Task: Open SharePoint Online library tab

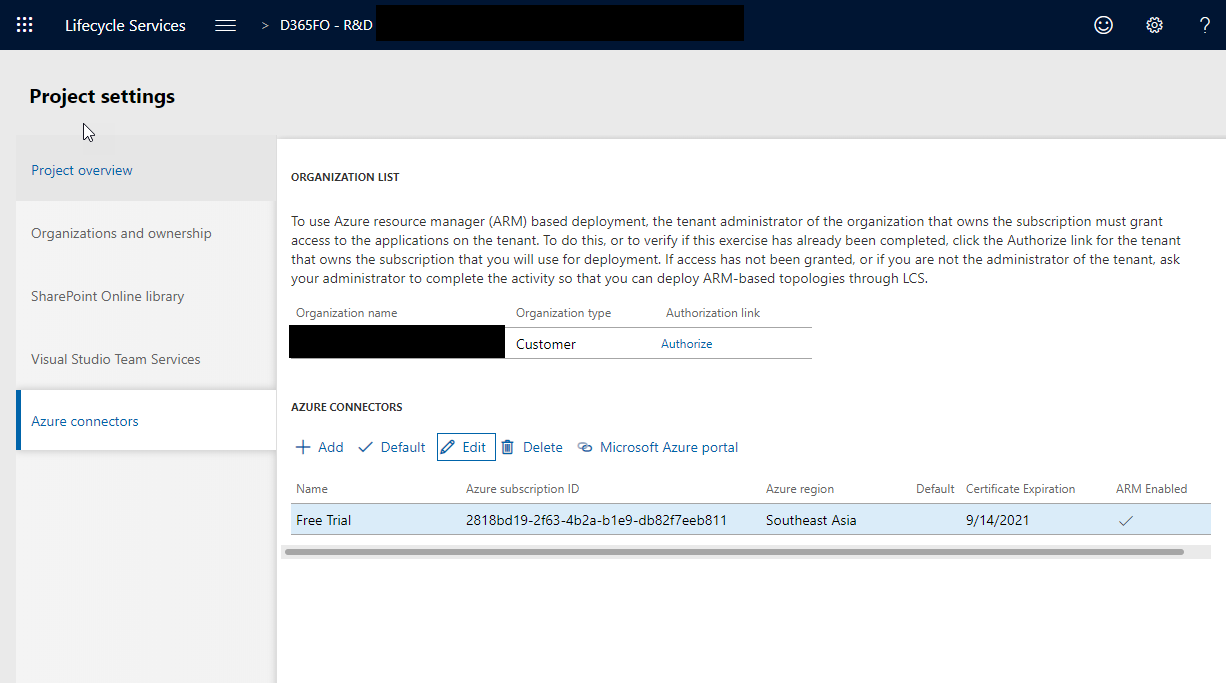Action: 108,296
